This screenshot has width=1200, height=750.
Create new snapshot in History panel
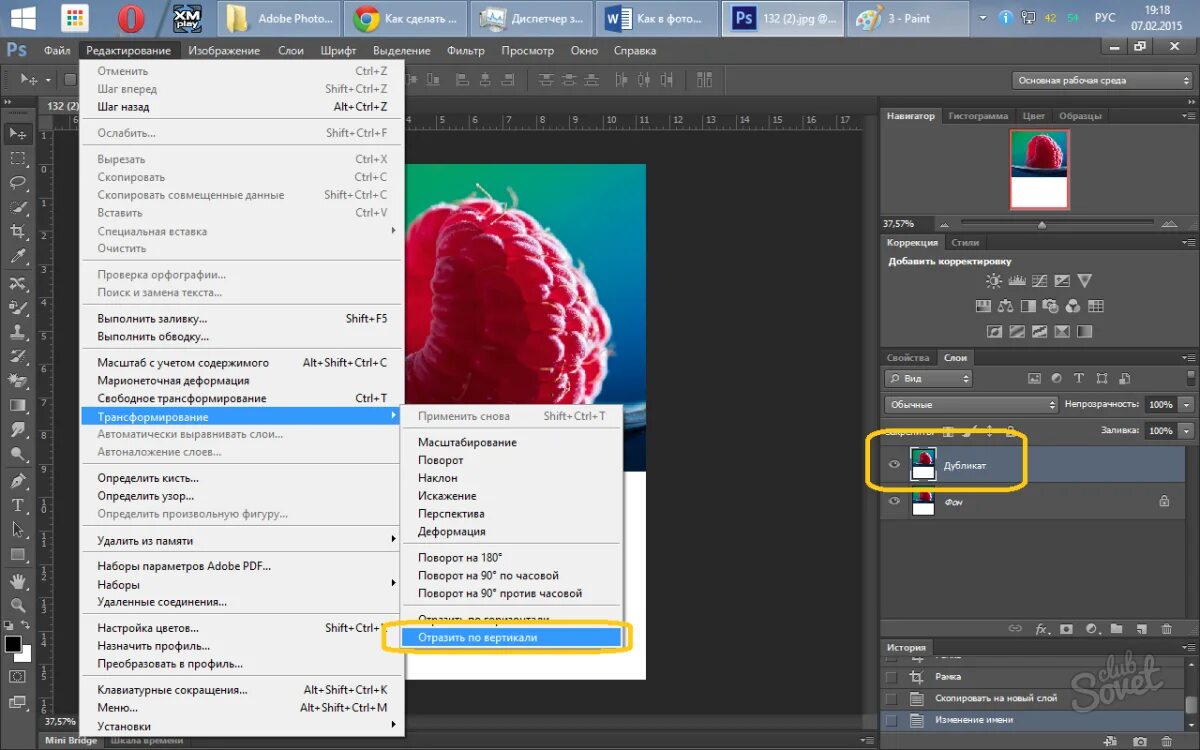pyautogui.click(x=1139, y=742)
